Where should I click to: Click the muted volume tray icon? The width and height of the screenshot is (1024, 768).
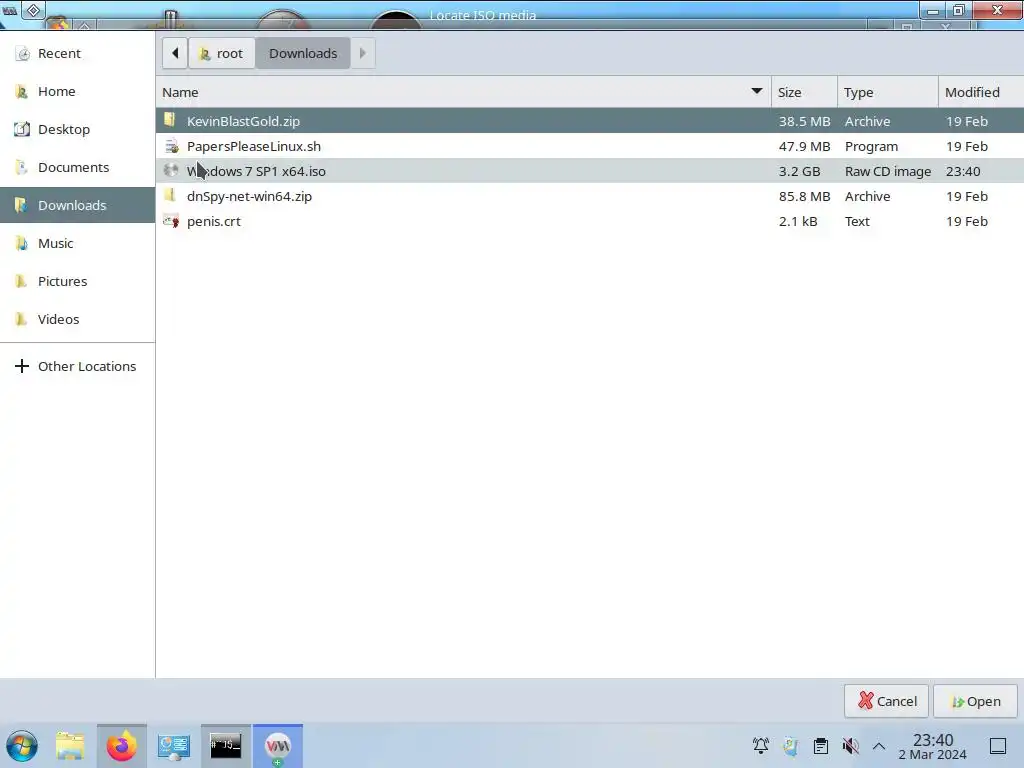point(850,745)
